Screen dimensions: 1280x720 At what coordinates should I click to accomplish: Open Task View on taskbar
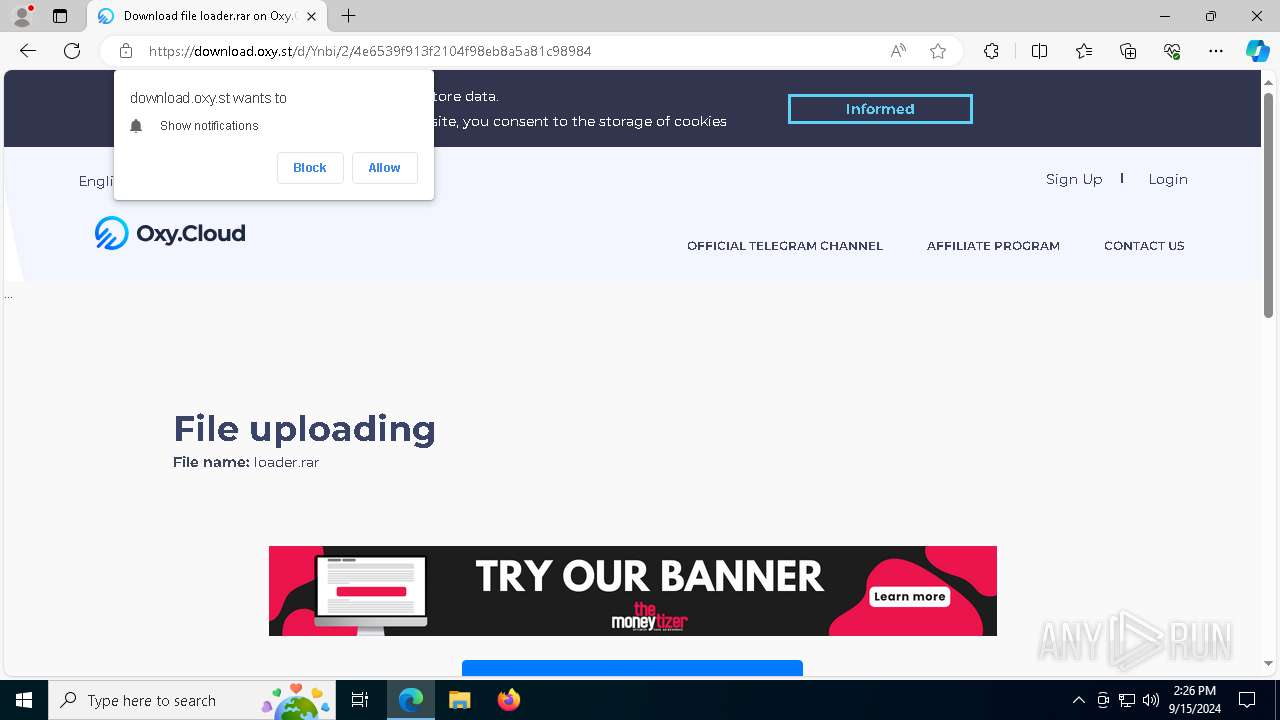360,700
